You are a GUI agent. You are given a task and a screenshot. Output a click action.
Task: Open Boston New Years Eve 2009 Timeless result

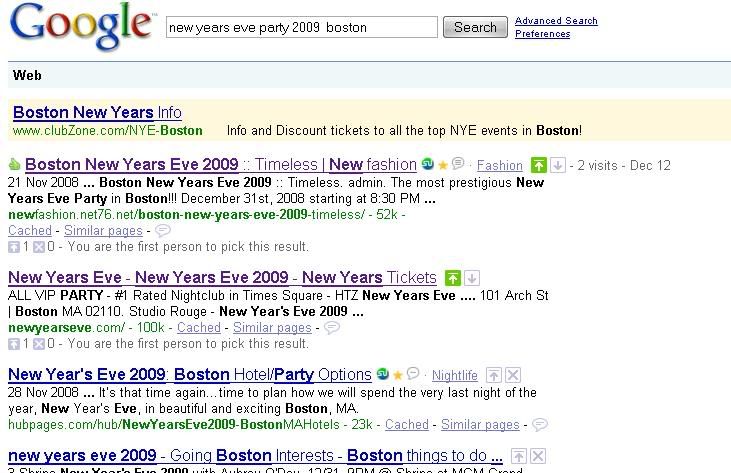[221, 165]
